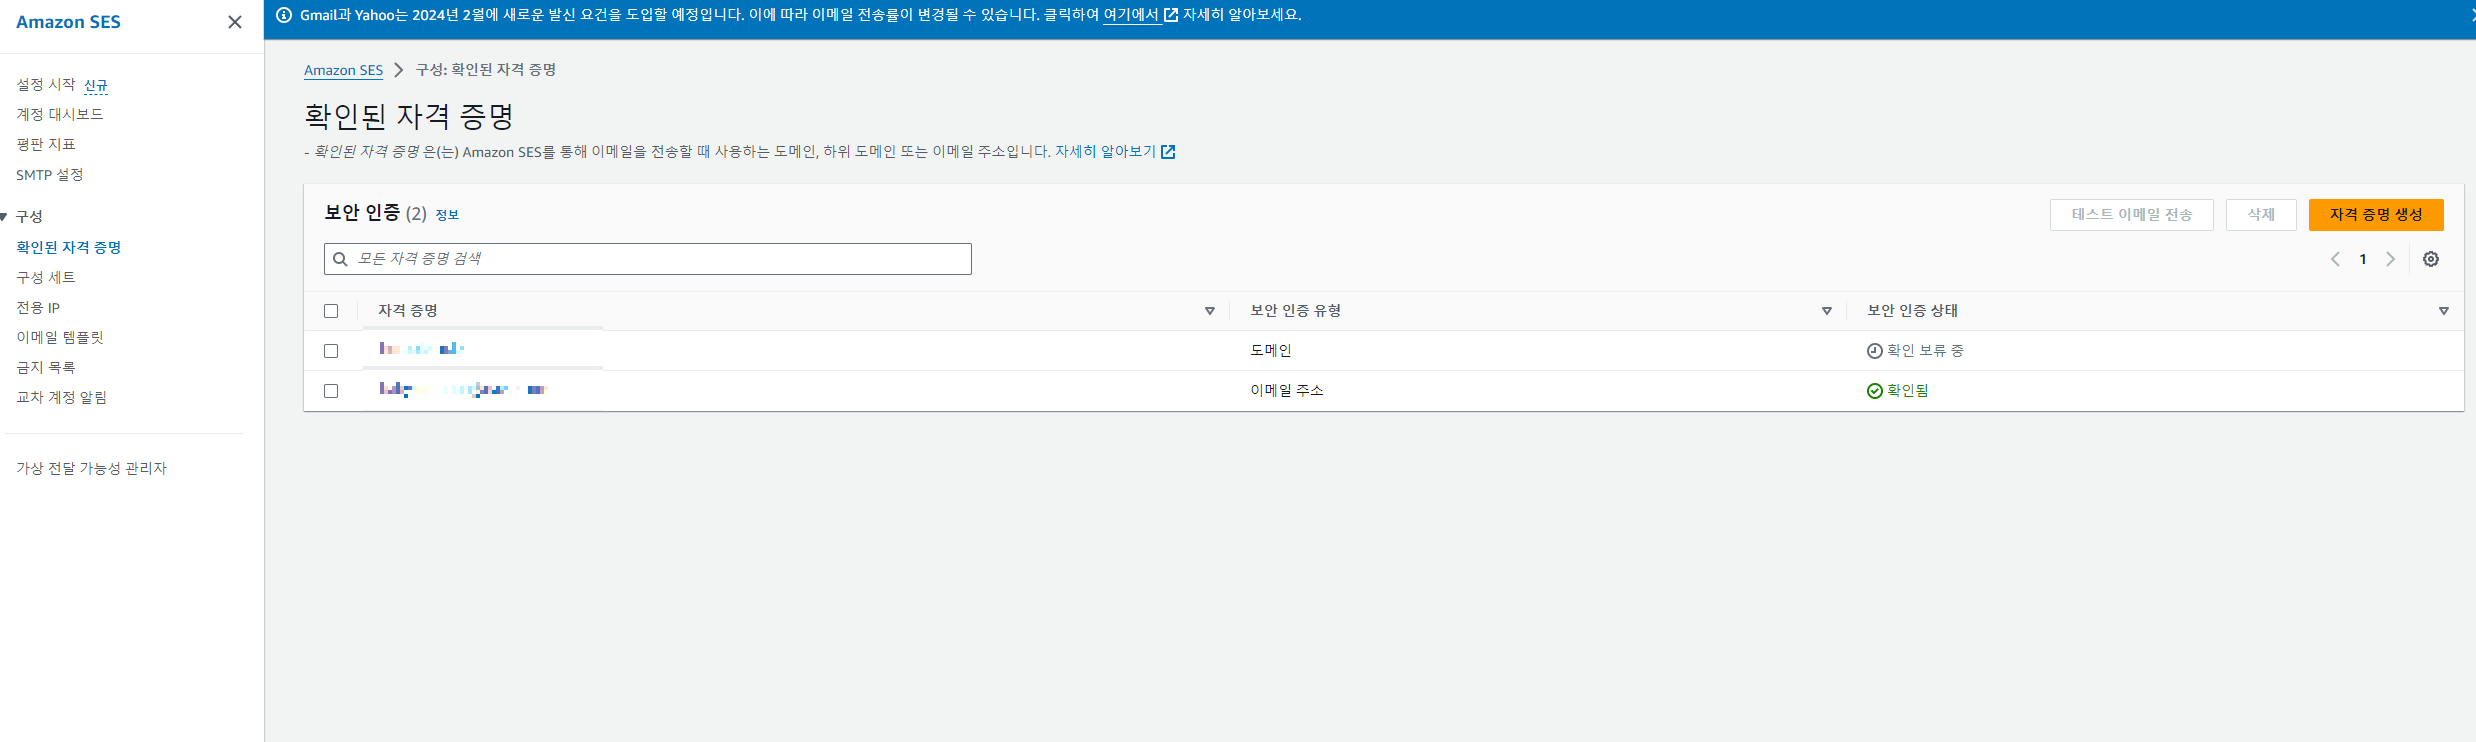This screenshot has height=742, width=2476.
Task: Click the 정보 link beside 보안 인증
Action: (x=447, y=215)
